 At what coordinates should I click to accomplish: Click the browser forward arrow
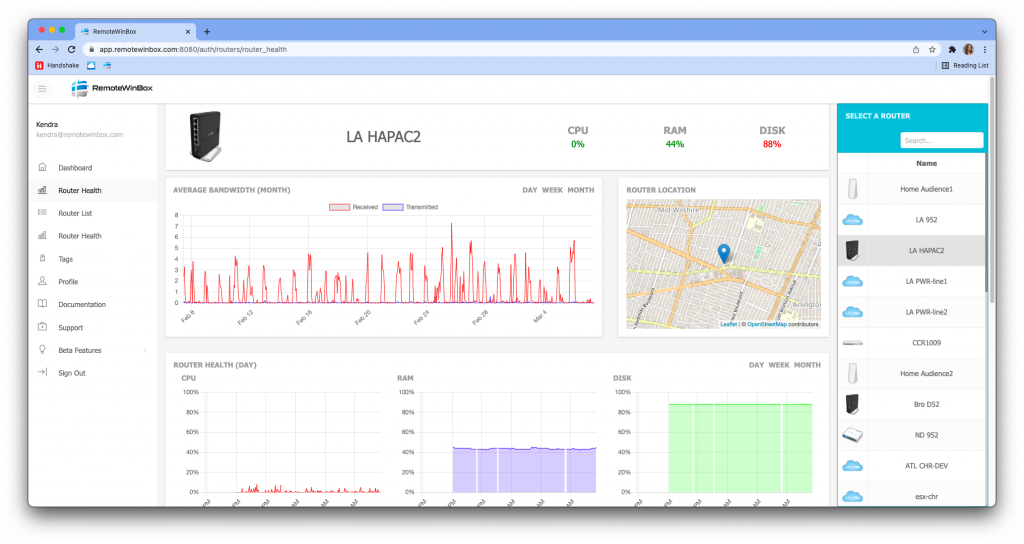click(x=56, y=50)
